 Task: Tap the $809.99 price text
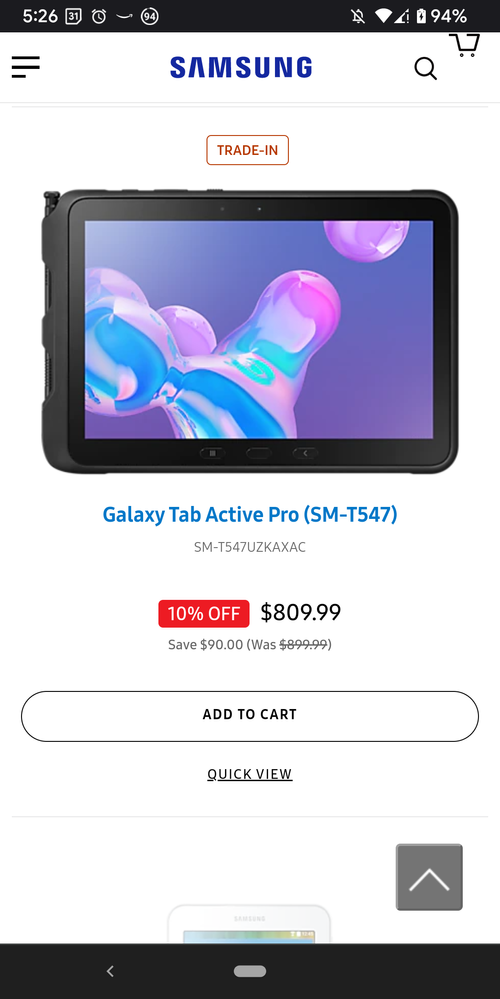(301, 612)
